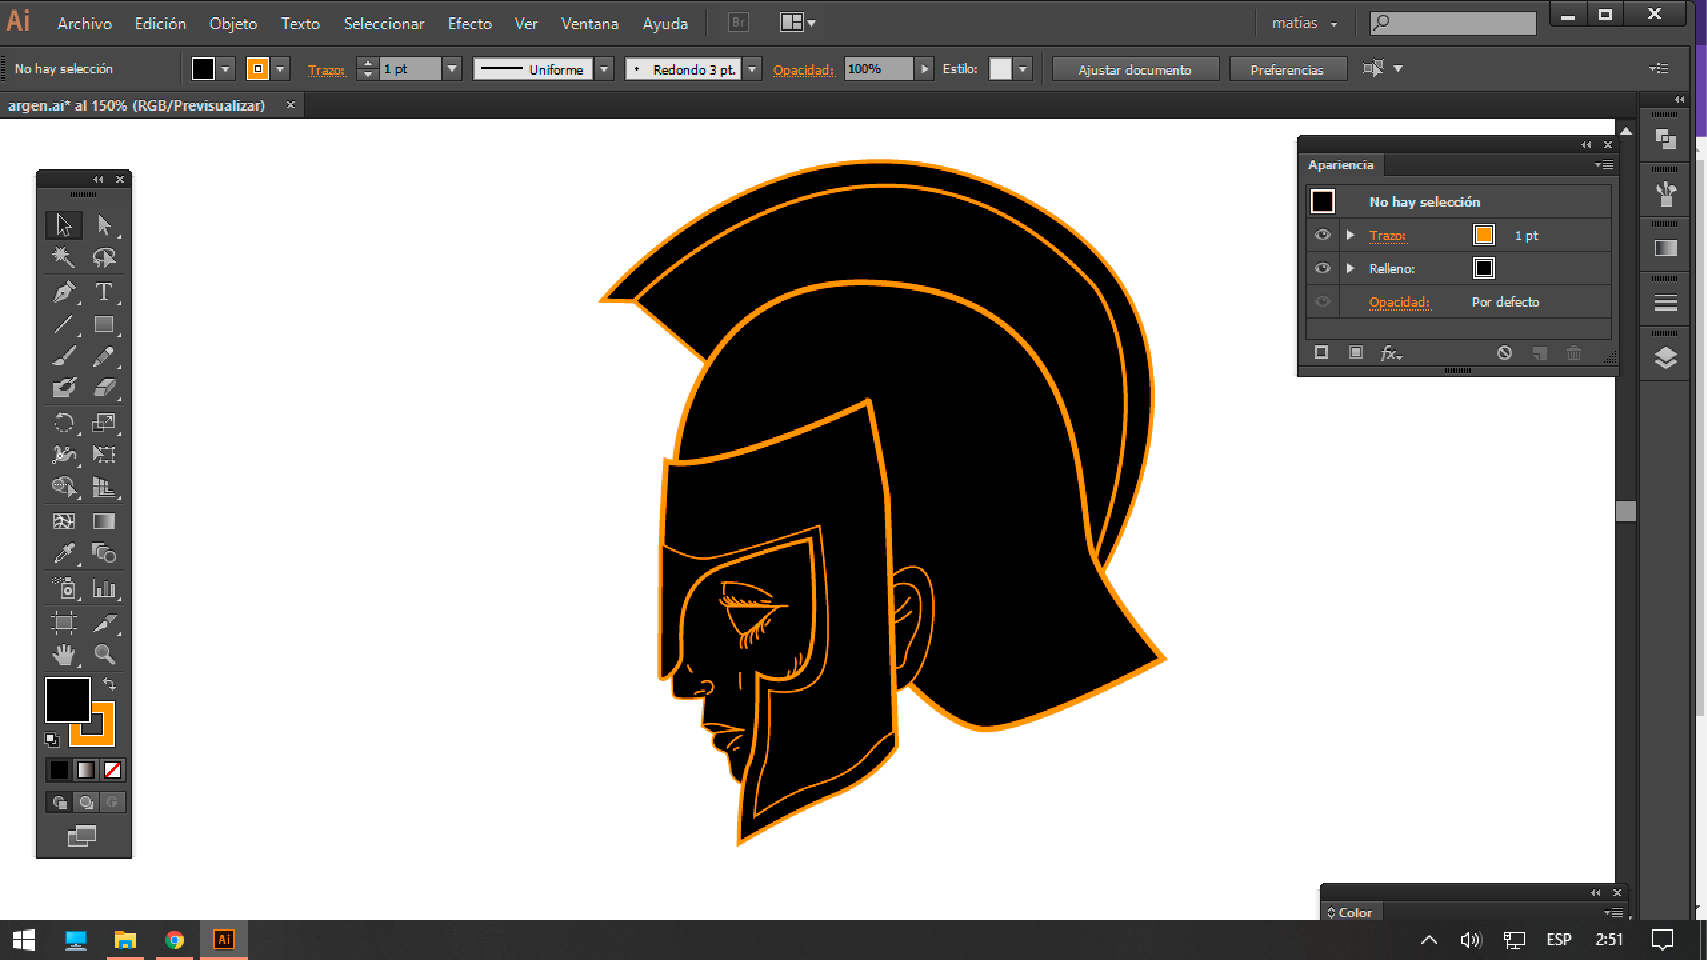Screen dimensions: 1707x961
Task: Select the Perspective Grid tool
Action: pos(104,486)
